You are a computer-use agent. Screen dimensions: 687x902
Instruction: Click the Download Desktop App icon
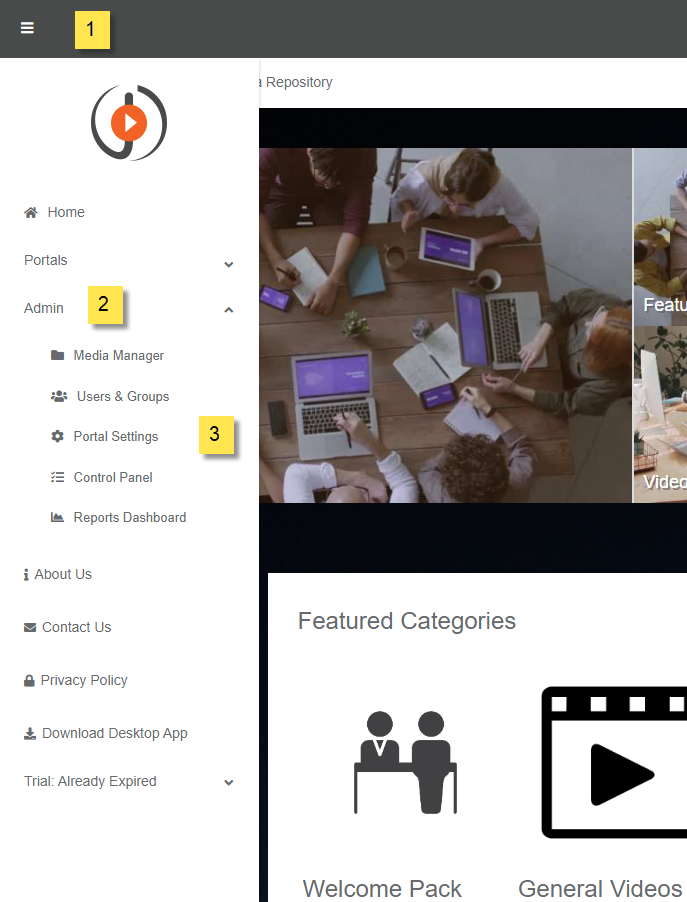point(30,733)
